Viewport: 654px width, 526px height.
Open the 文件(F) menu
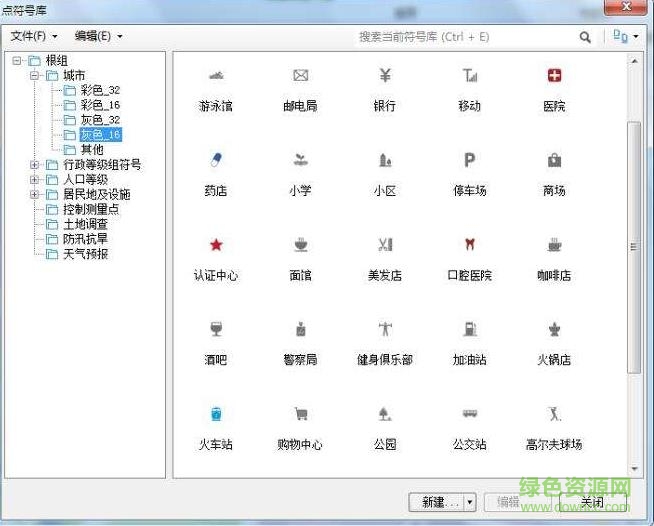[x=34, y=37]
